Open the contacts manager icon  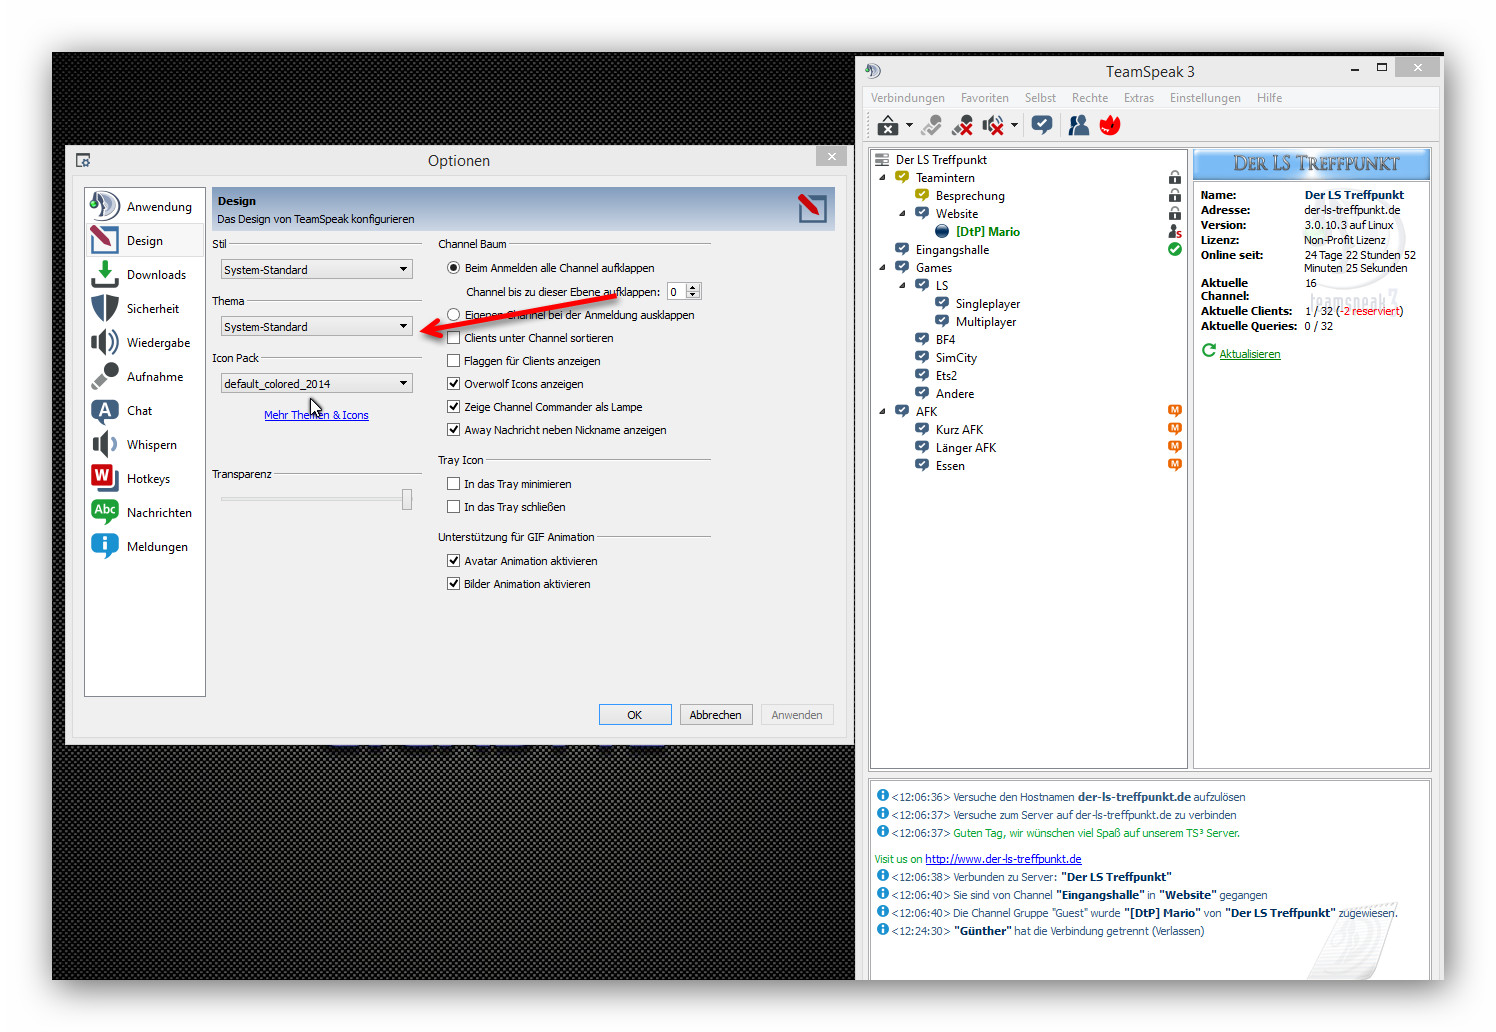click(1078, 125)
